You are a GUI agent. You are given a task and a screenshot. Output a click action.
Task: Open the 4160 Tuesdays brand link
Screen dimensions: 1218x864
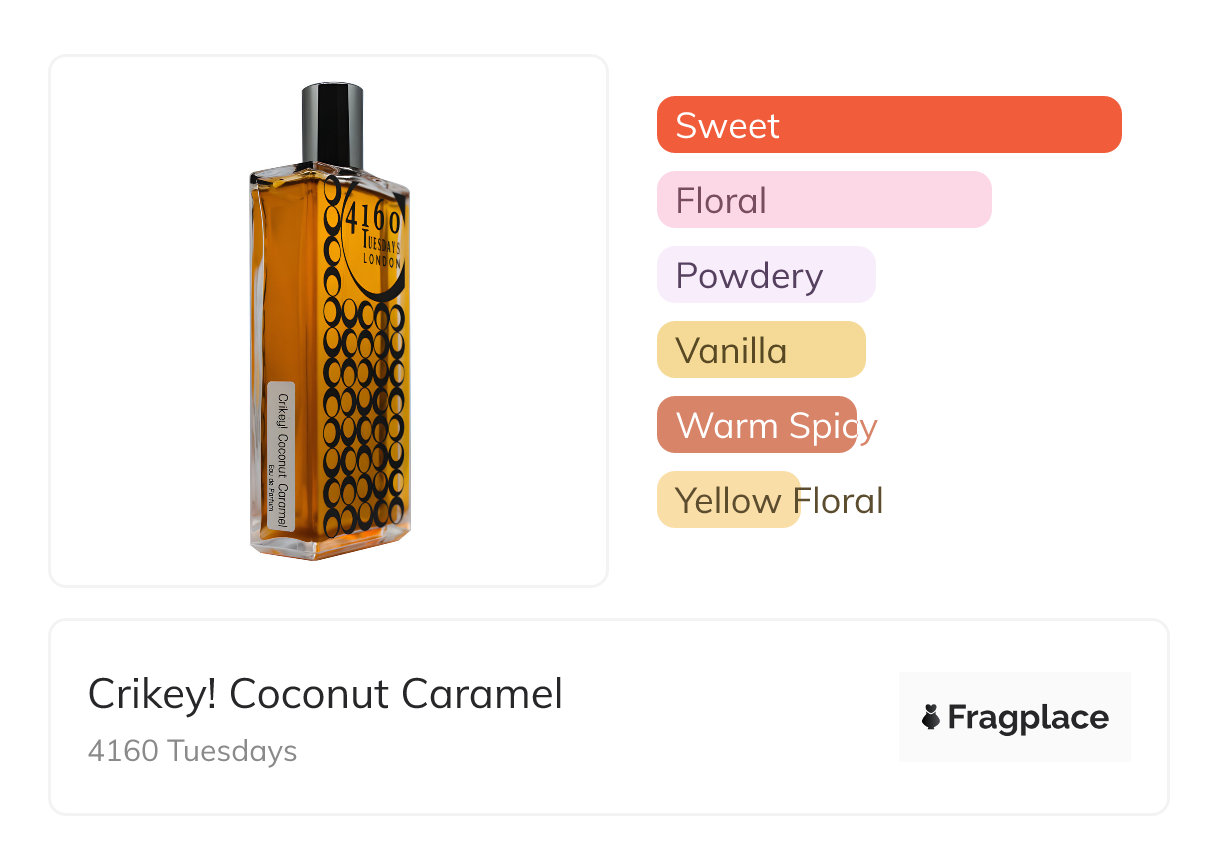click(x=192, y=751)
